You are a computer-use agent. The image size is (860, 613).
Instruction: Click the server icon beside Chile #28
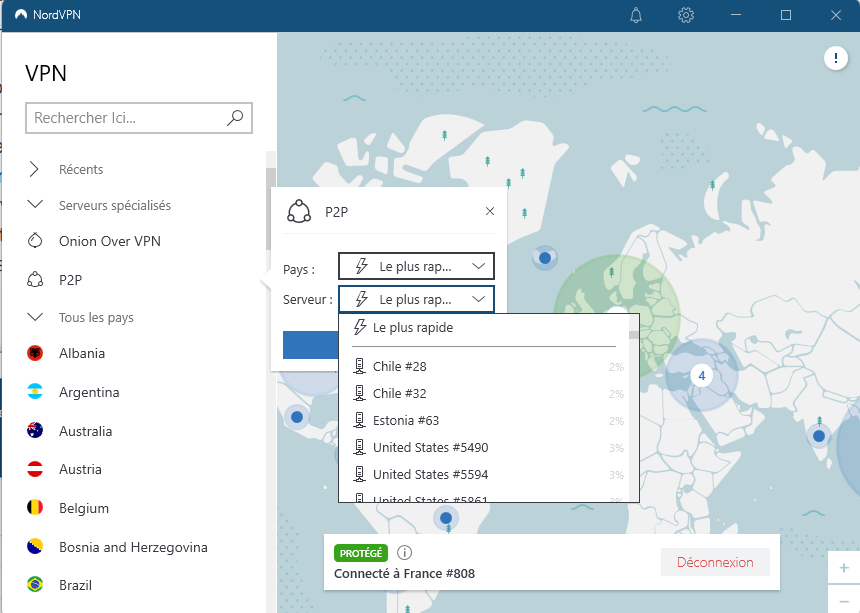(359, 366)
